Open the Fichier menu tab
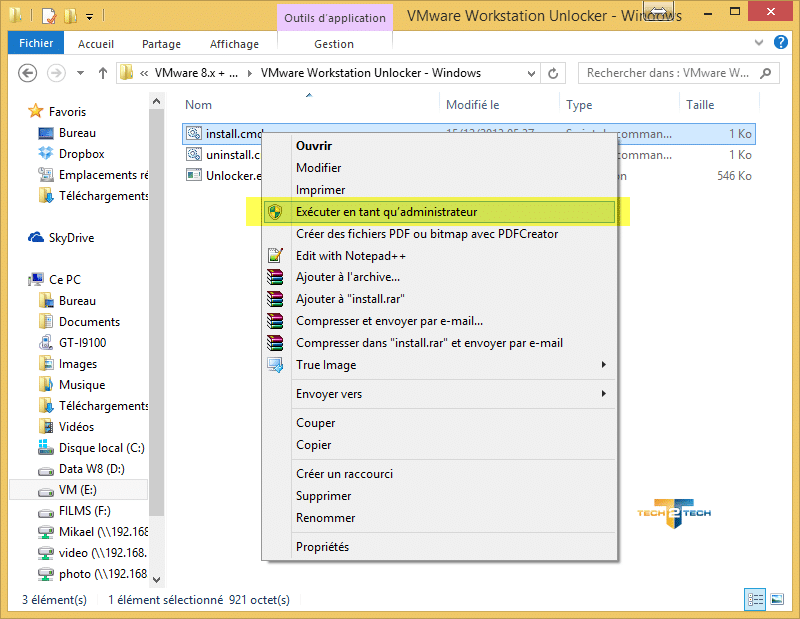Viewport: 800px width, 619px height. pos(36,44)
